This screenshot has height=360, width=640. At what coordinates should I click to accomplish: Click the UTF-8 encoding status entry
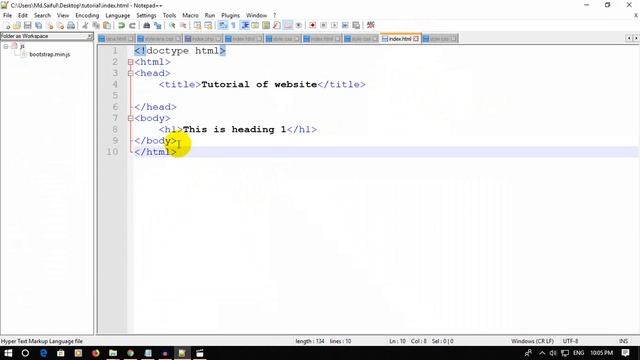click(570, 341)
